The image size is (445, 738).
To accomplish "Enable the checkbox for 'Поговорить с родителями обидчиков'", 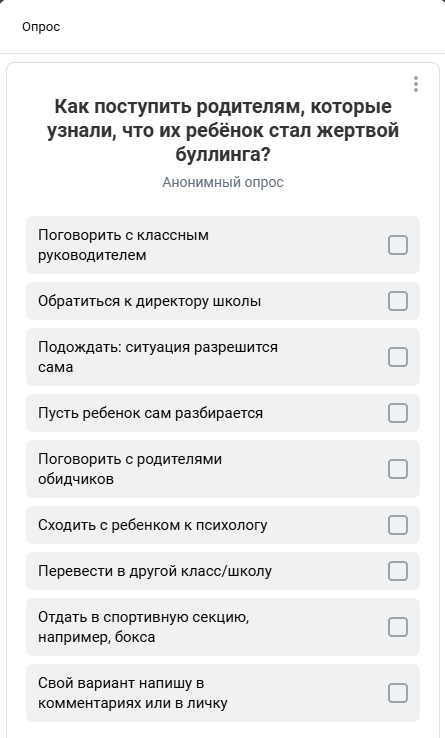I will [x=398, y=469].
